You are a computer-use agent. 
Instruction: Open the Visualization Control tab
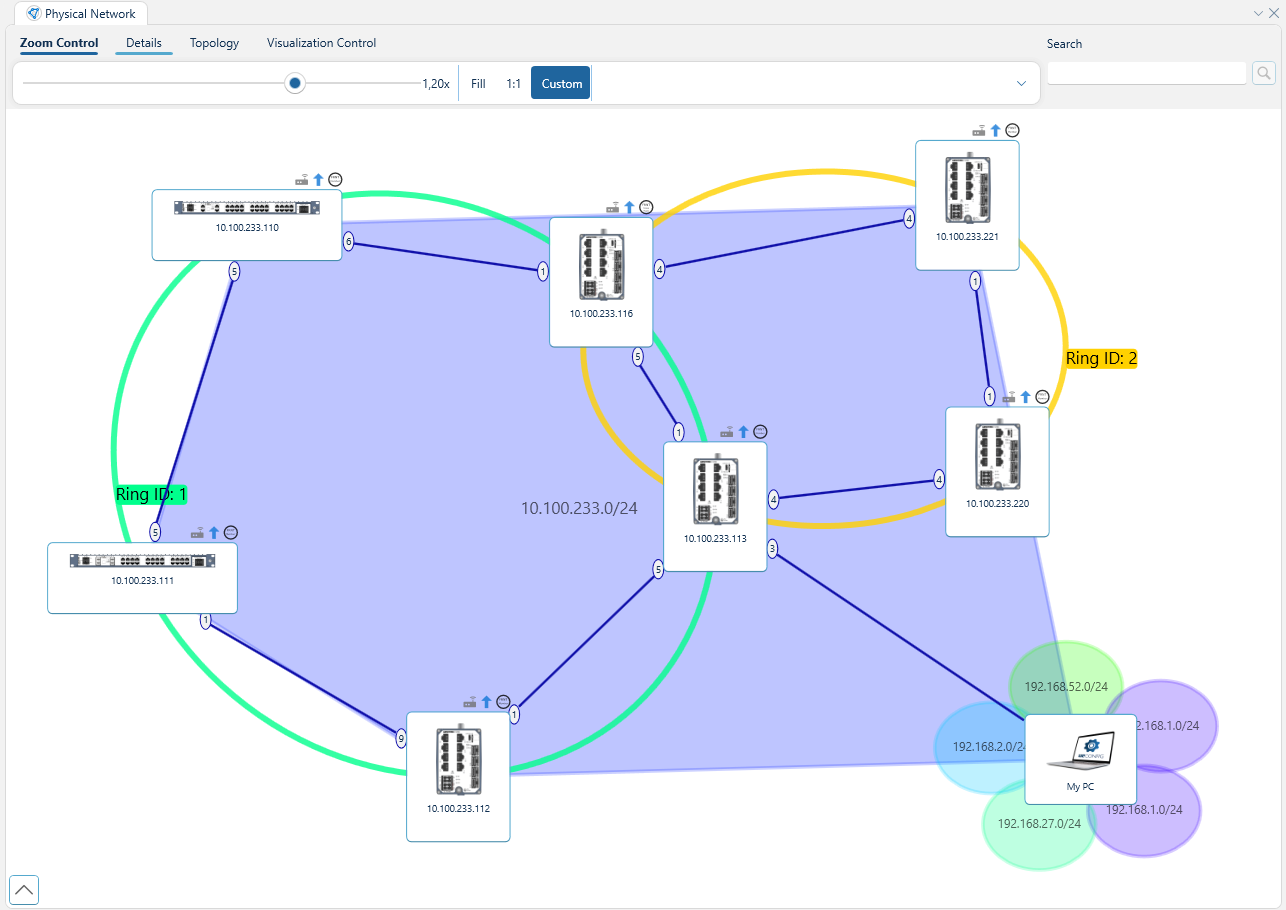click(321, 43)
